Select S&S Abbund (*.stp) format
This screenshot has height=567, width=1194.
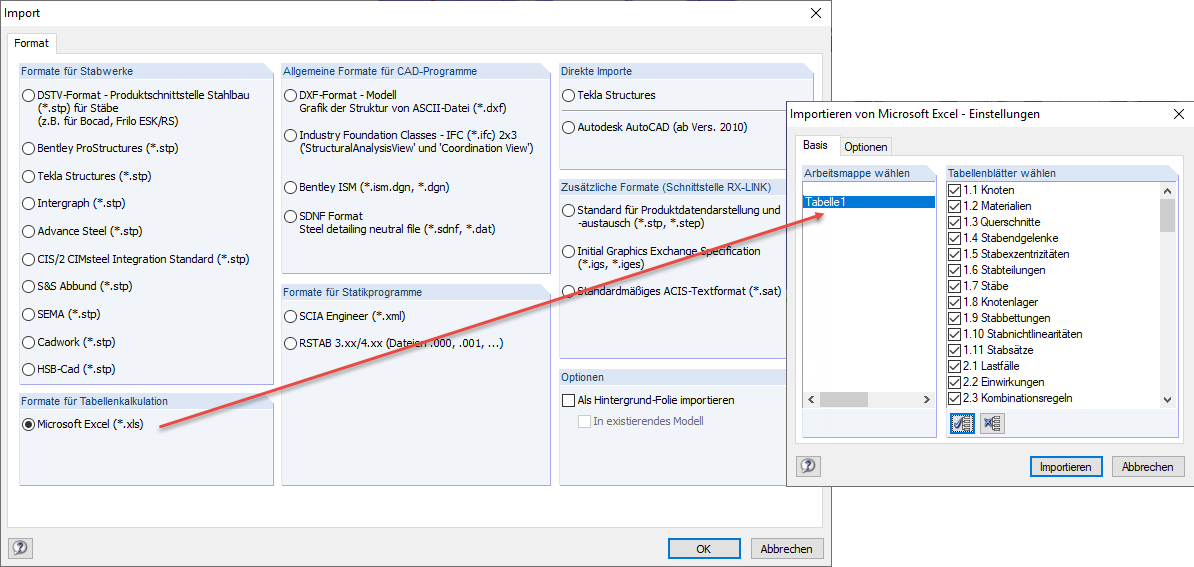click(29, 287)
